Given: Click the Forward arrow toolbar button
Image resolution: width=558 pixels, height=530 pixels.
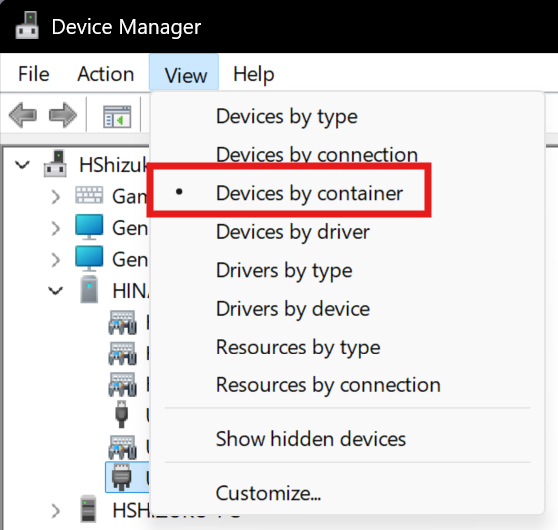Looking at the screenshot, I should [x=63, y=115].
